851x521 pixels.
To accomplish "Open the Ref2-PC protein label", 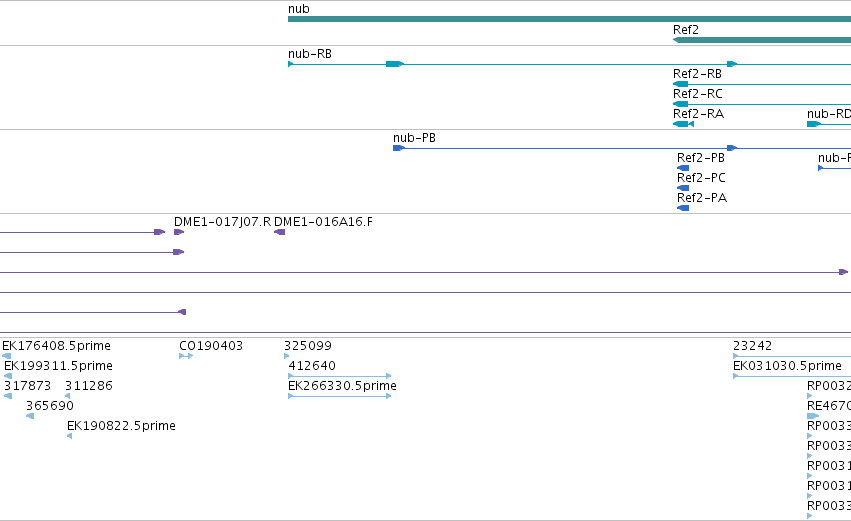I will pos(701,178).
